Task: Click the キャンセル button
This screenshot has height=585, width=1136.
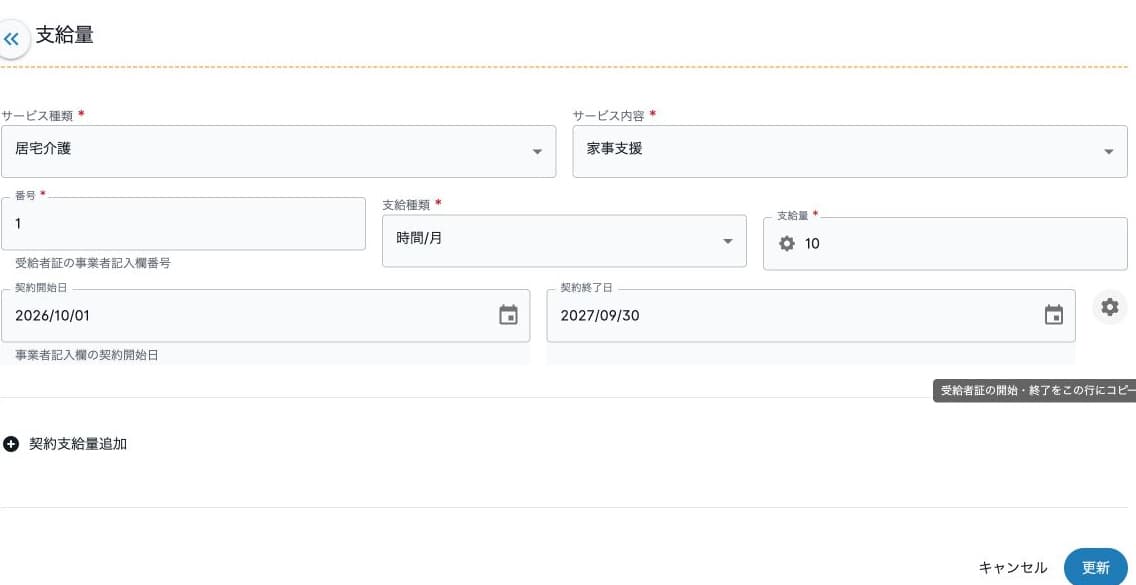Action: point(1013,568)
